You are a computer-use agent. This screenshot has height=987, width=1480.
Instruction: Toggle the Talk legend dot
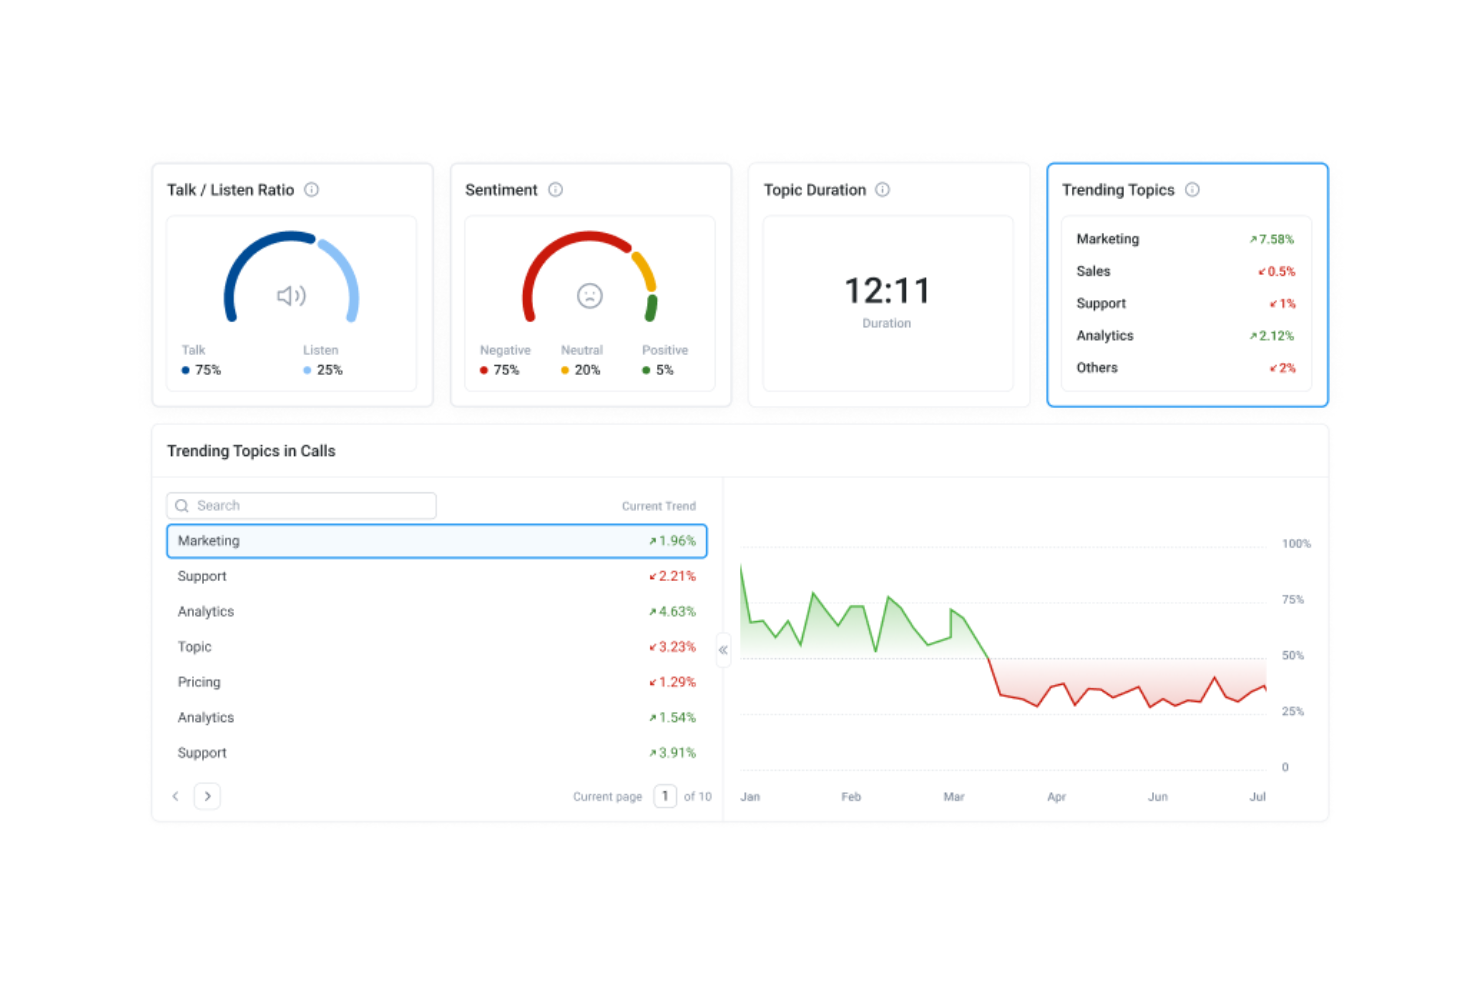(184, 370)
